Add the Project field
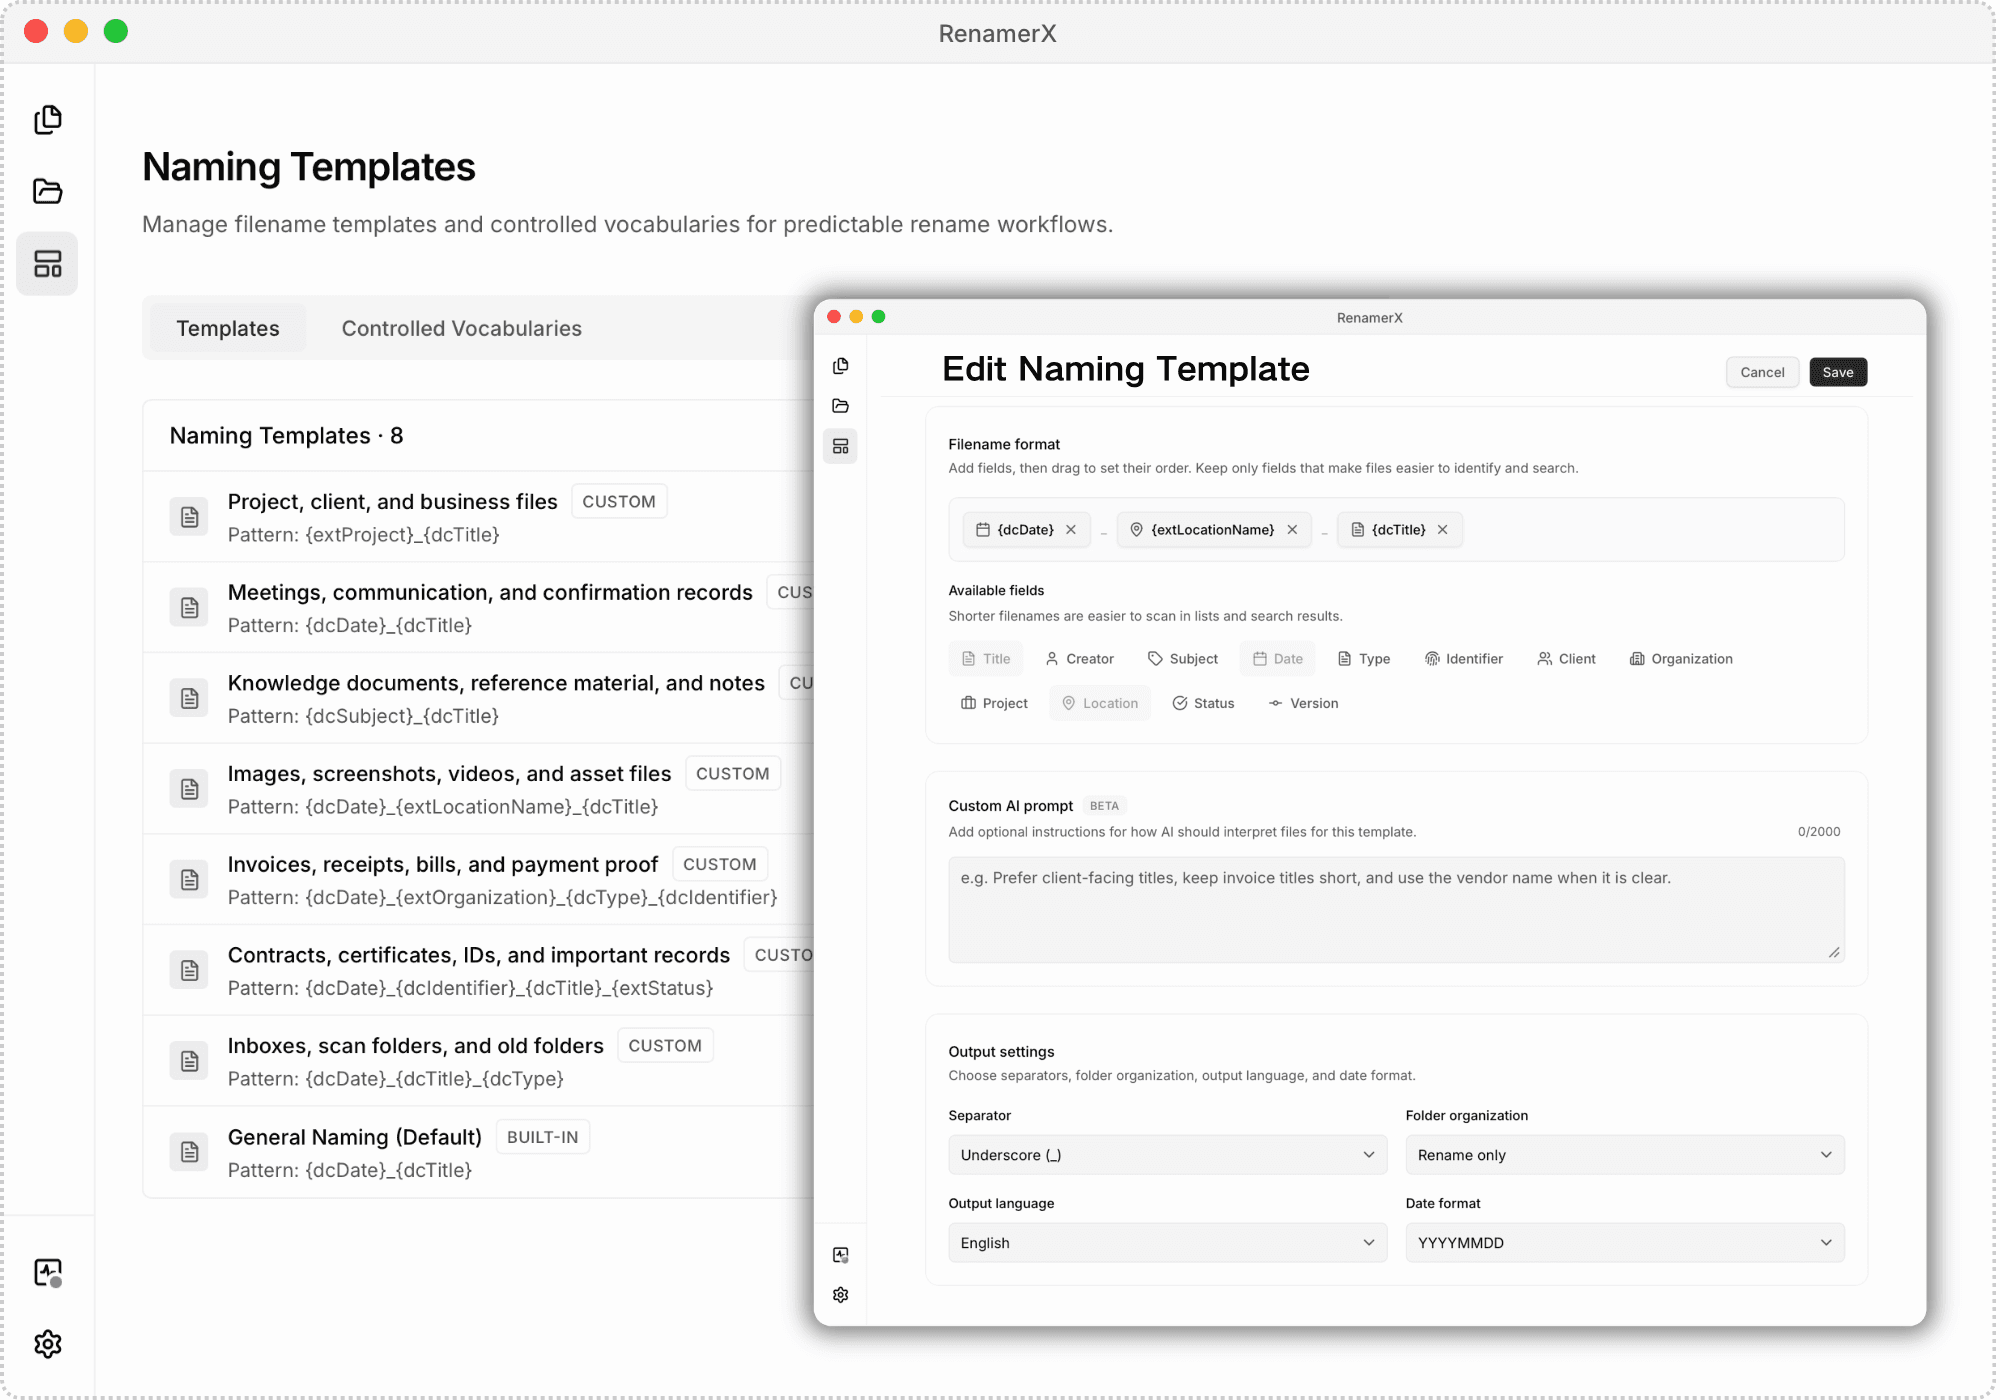2000x1400 pixels. pyautogui.click(x=994, y=704)
